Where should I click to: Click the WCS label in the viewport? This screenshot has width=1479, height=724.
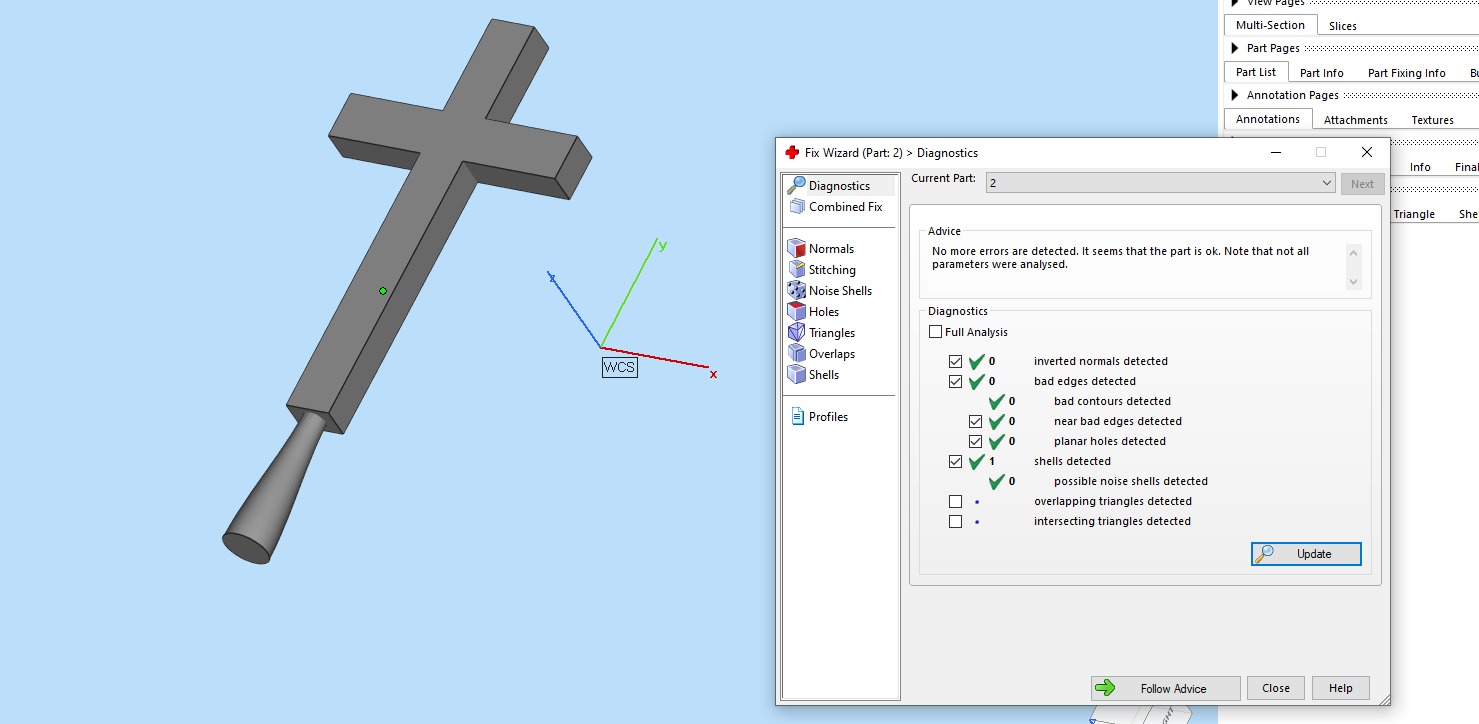coord(619,367)
